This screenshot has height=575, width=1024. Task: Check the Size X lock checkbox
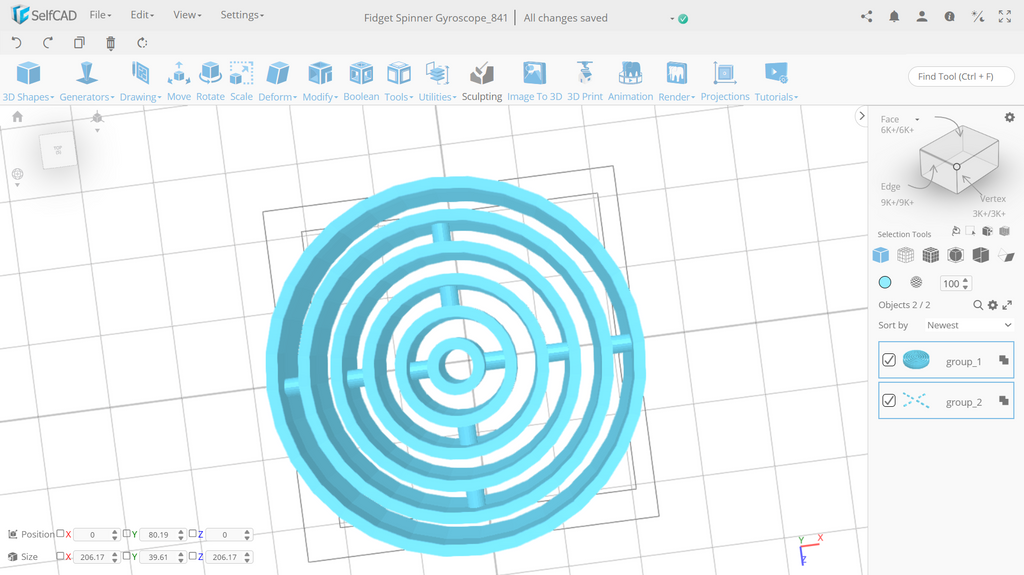tap(60, 556)
